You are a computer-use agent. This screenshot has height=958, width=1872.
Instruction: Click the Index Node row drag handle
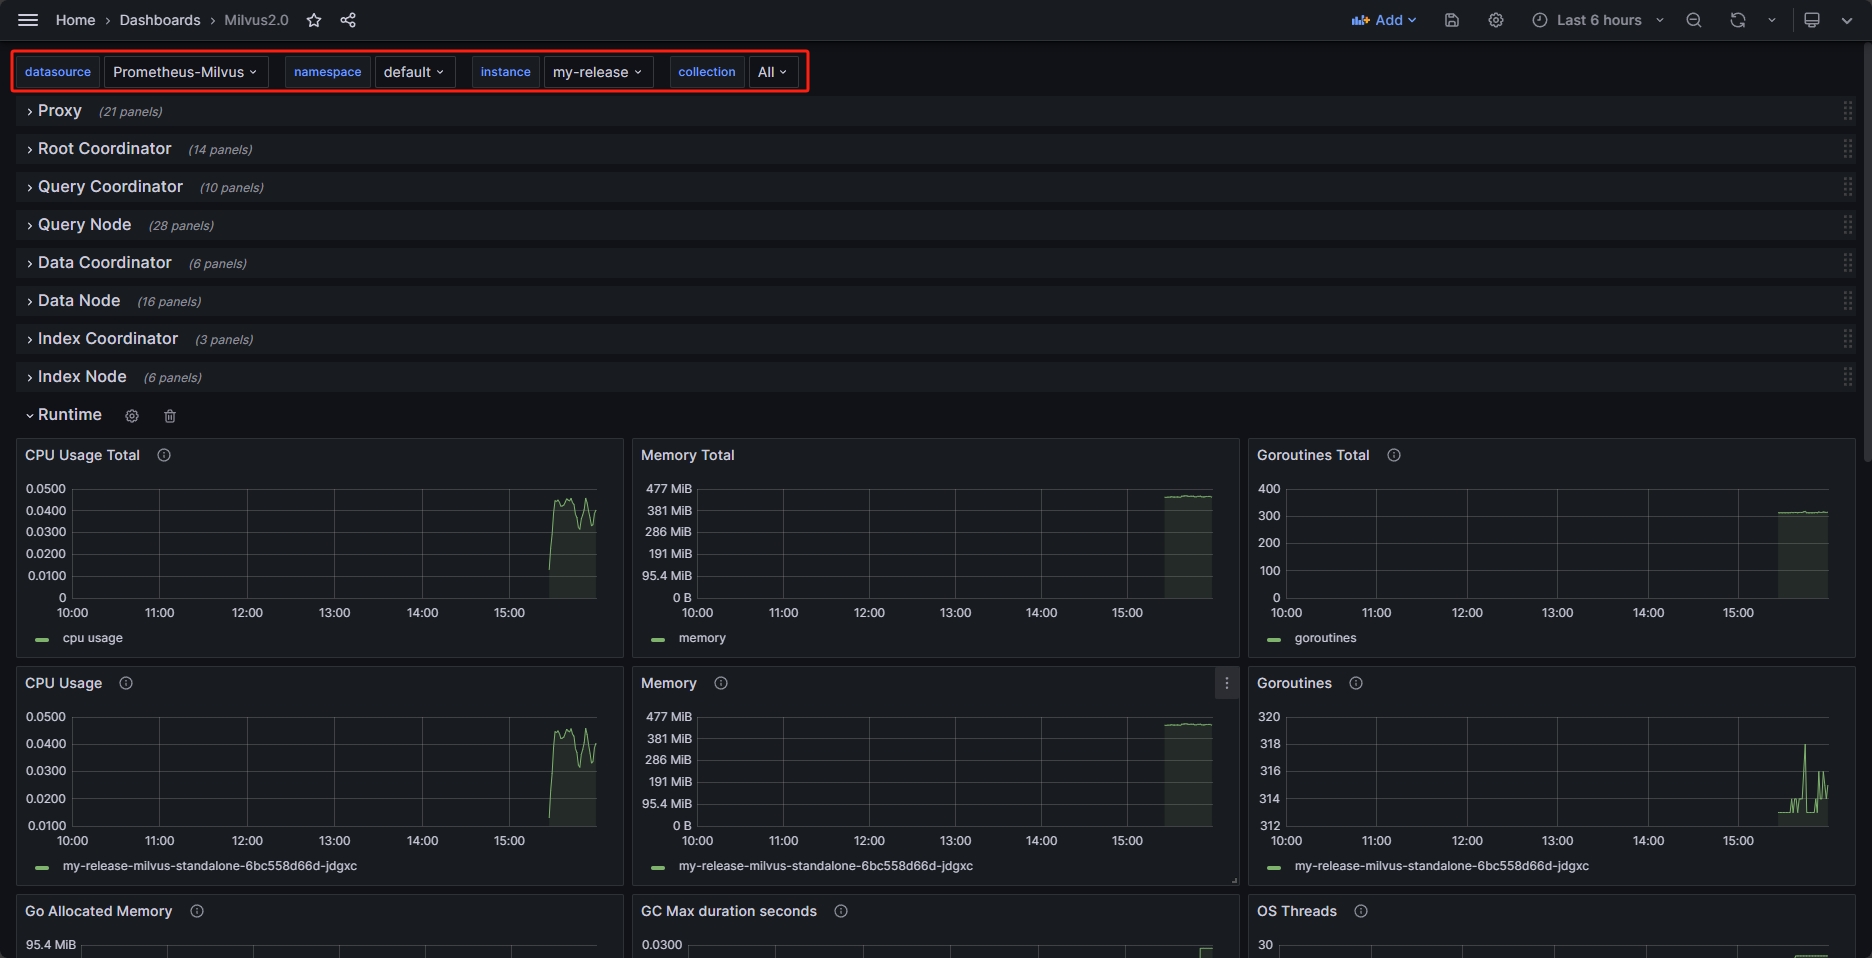pos(1848,377)
